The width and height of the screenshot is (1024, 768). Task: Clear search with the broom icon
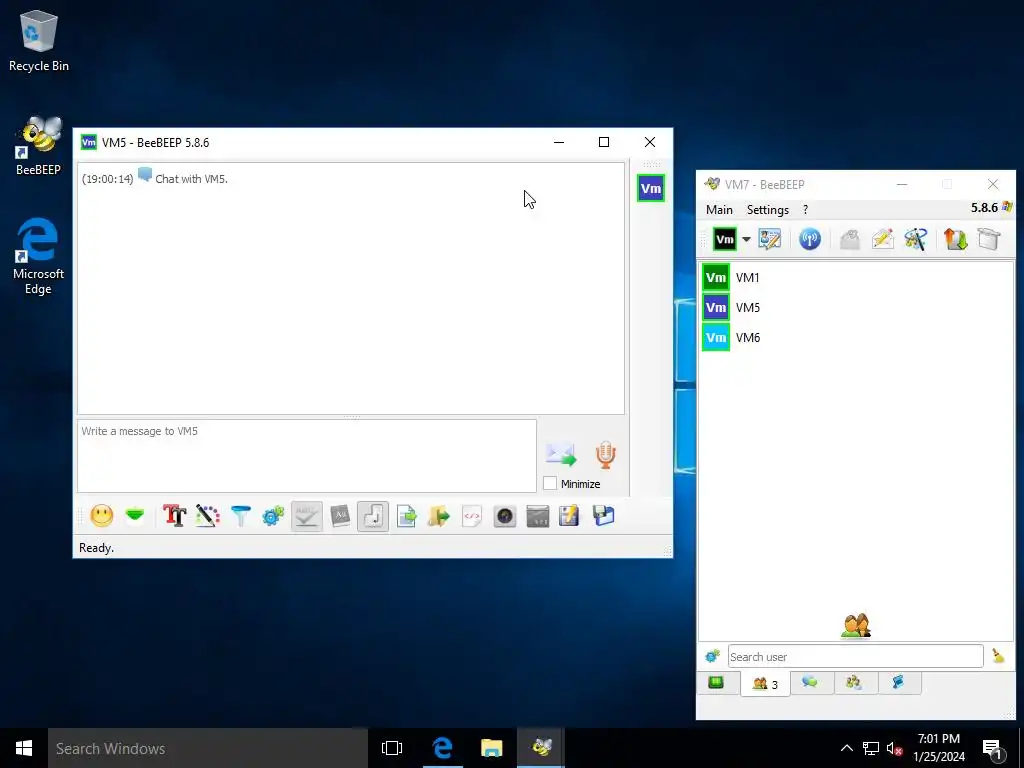[x=998, y=656]
